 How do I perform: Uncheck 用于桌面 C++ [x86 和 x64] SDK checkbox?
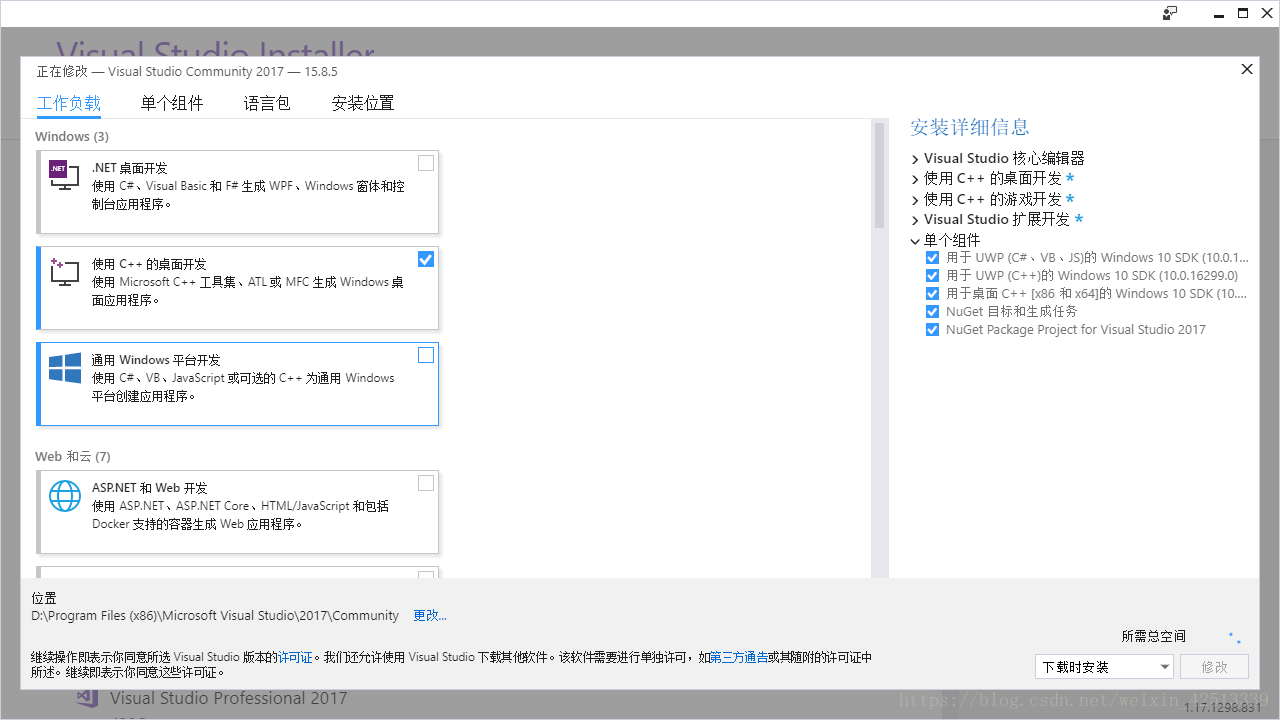coord(933,294)
